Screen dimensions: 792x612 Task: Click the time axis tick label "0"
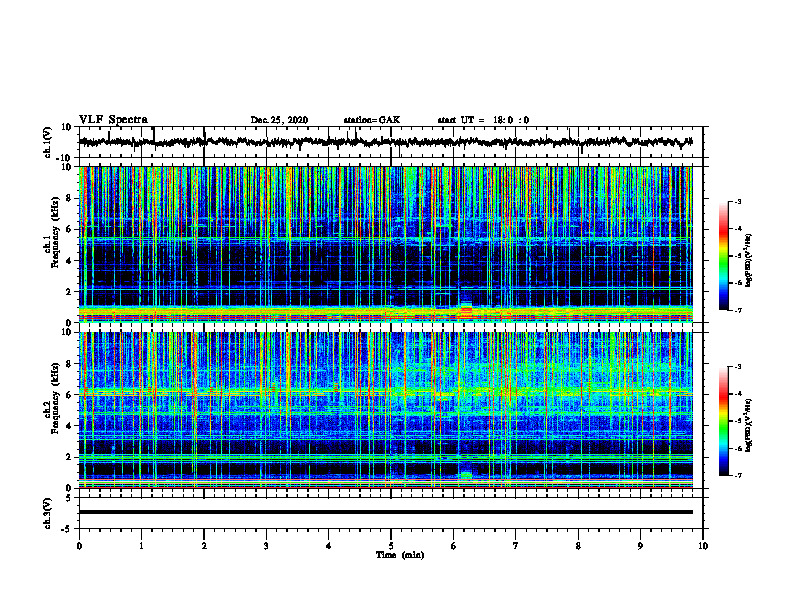(79, 546)
